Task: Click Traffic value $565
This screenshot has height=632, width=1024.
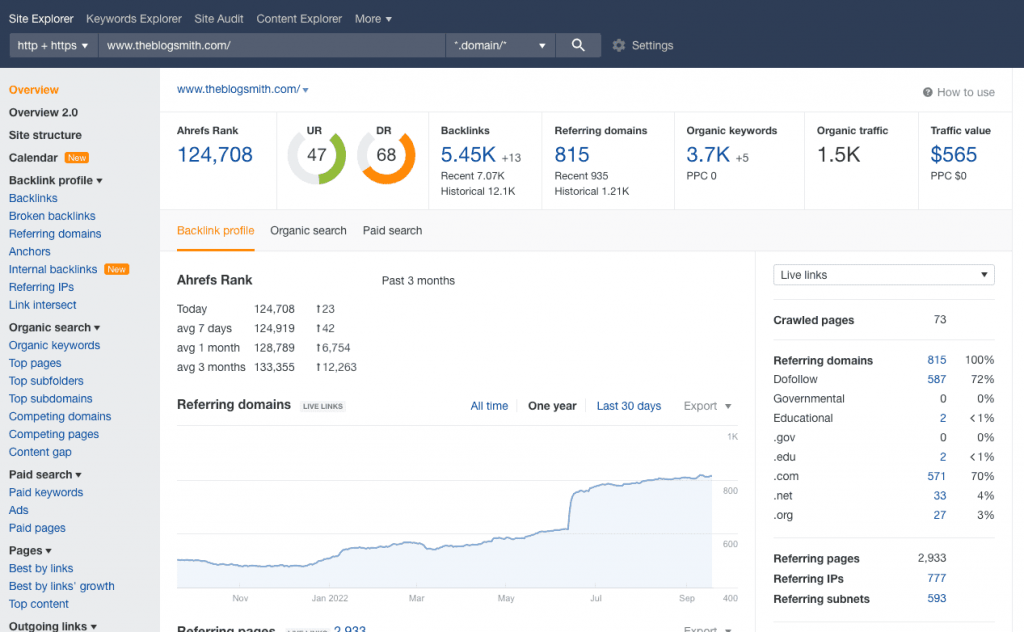Action: (x=953, y=155)
